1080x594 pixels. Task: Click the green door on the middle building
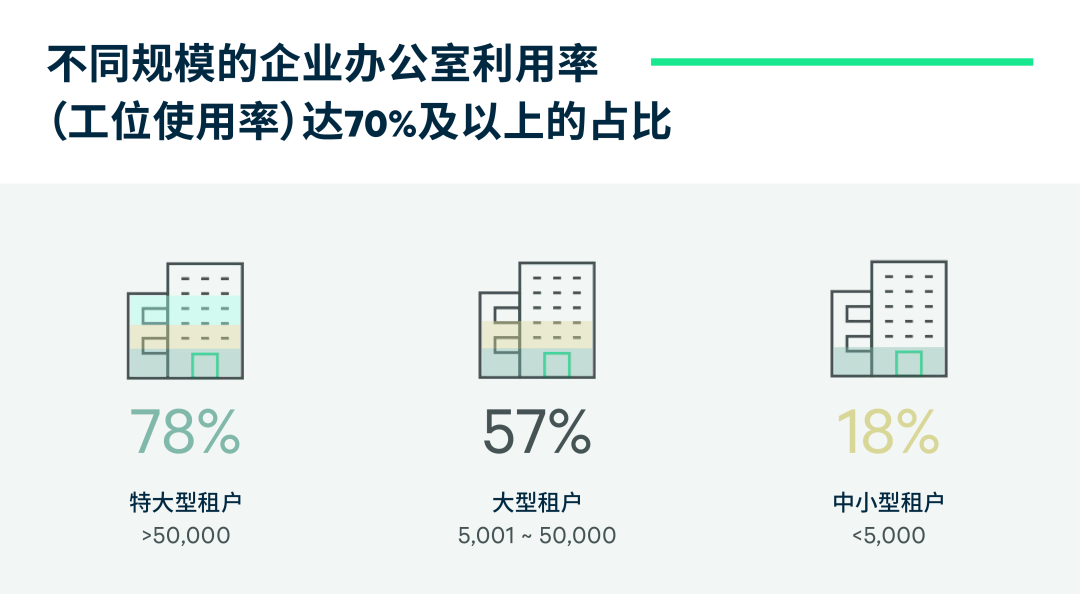[557, 365]
